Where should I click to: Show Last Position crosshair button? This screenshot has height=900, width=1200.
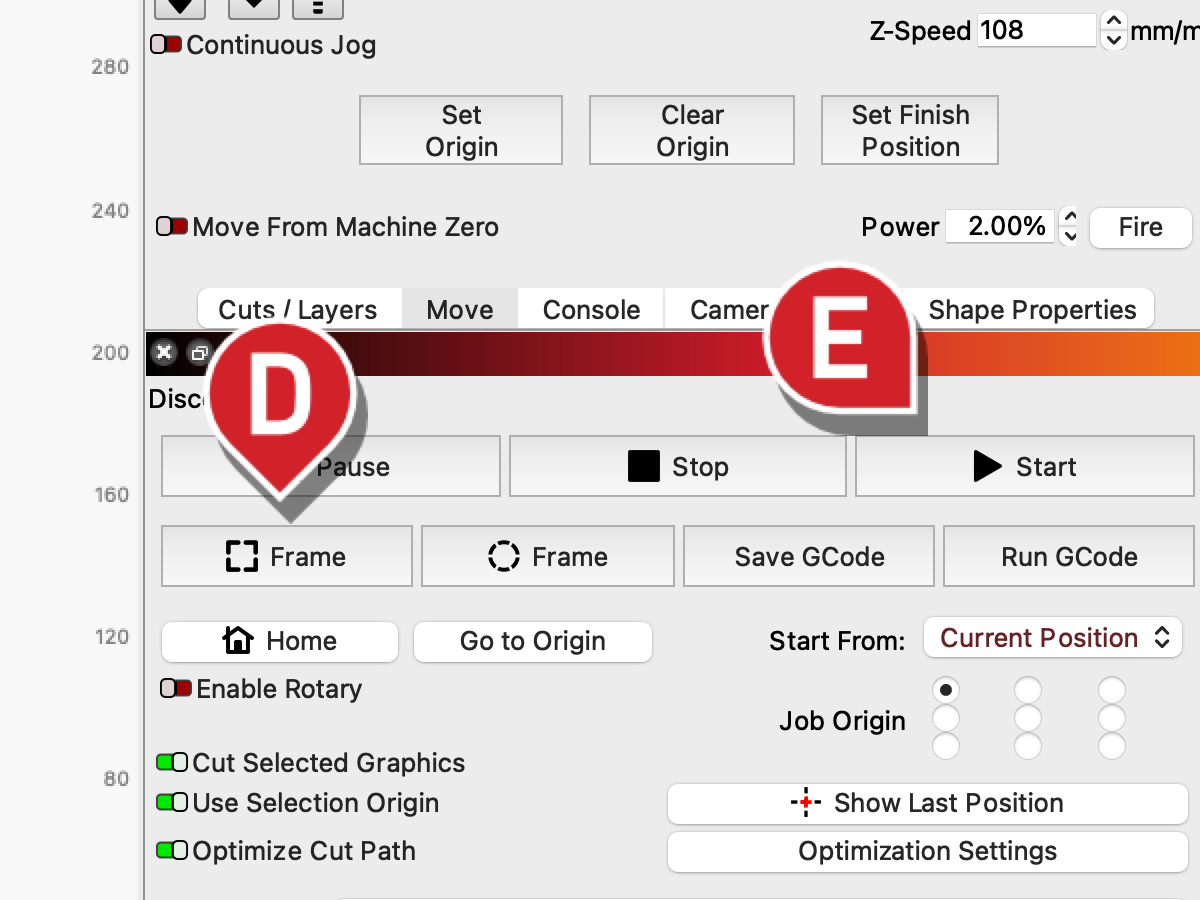click(928, 803)
